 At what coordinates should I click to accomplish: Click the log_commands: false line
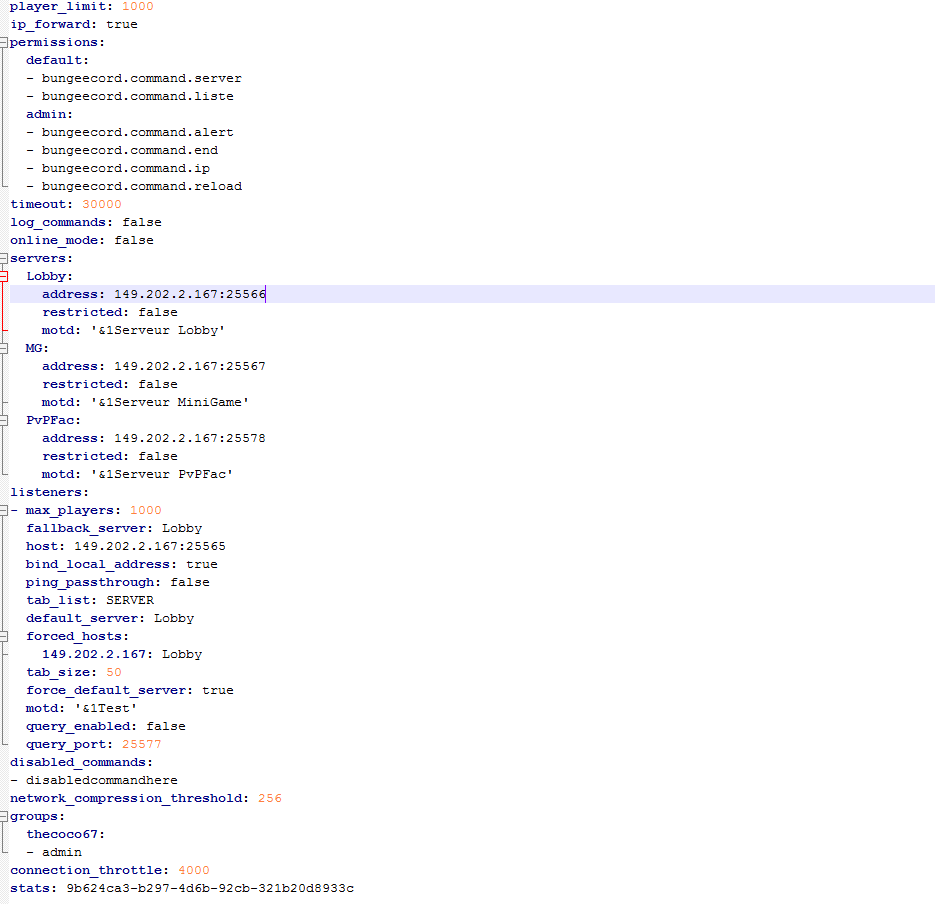pos(86,222)
